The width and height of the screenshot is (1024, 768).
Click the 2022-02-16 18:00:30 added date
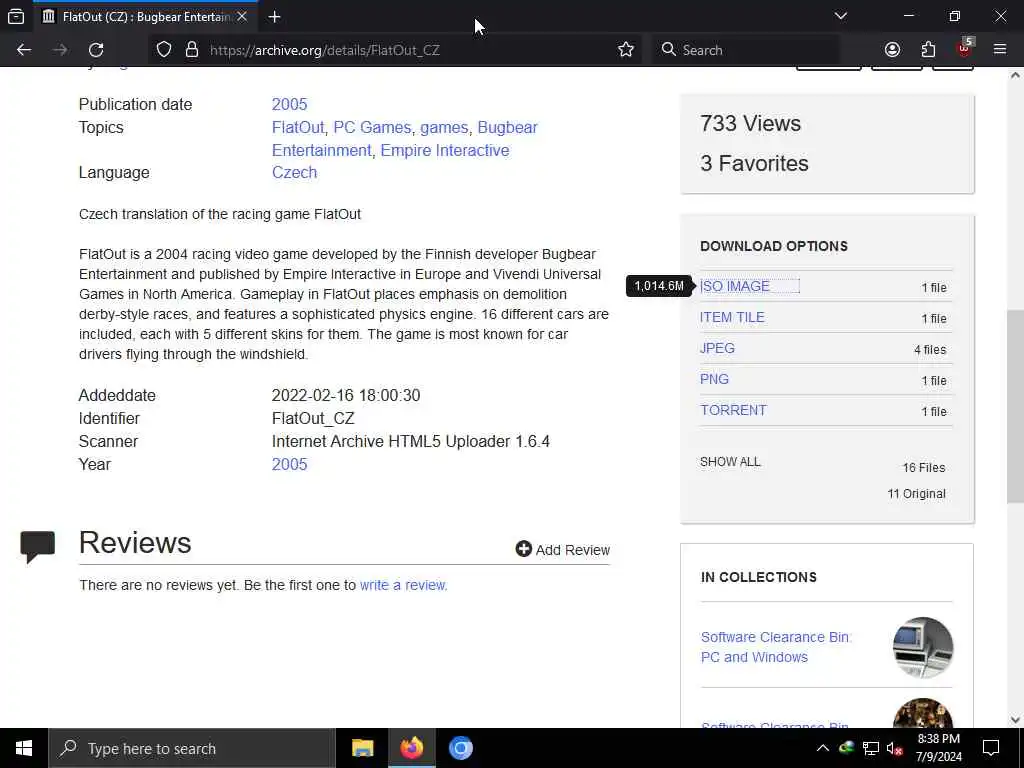[346, 396]
